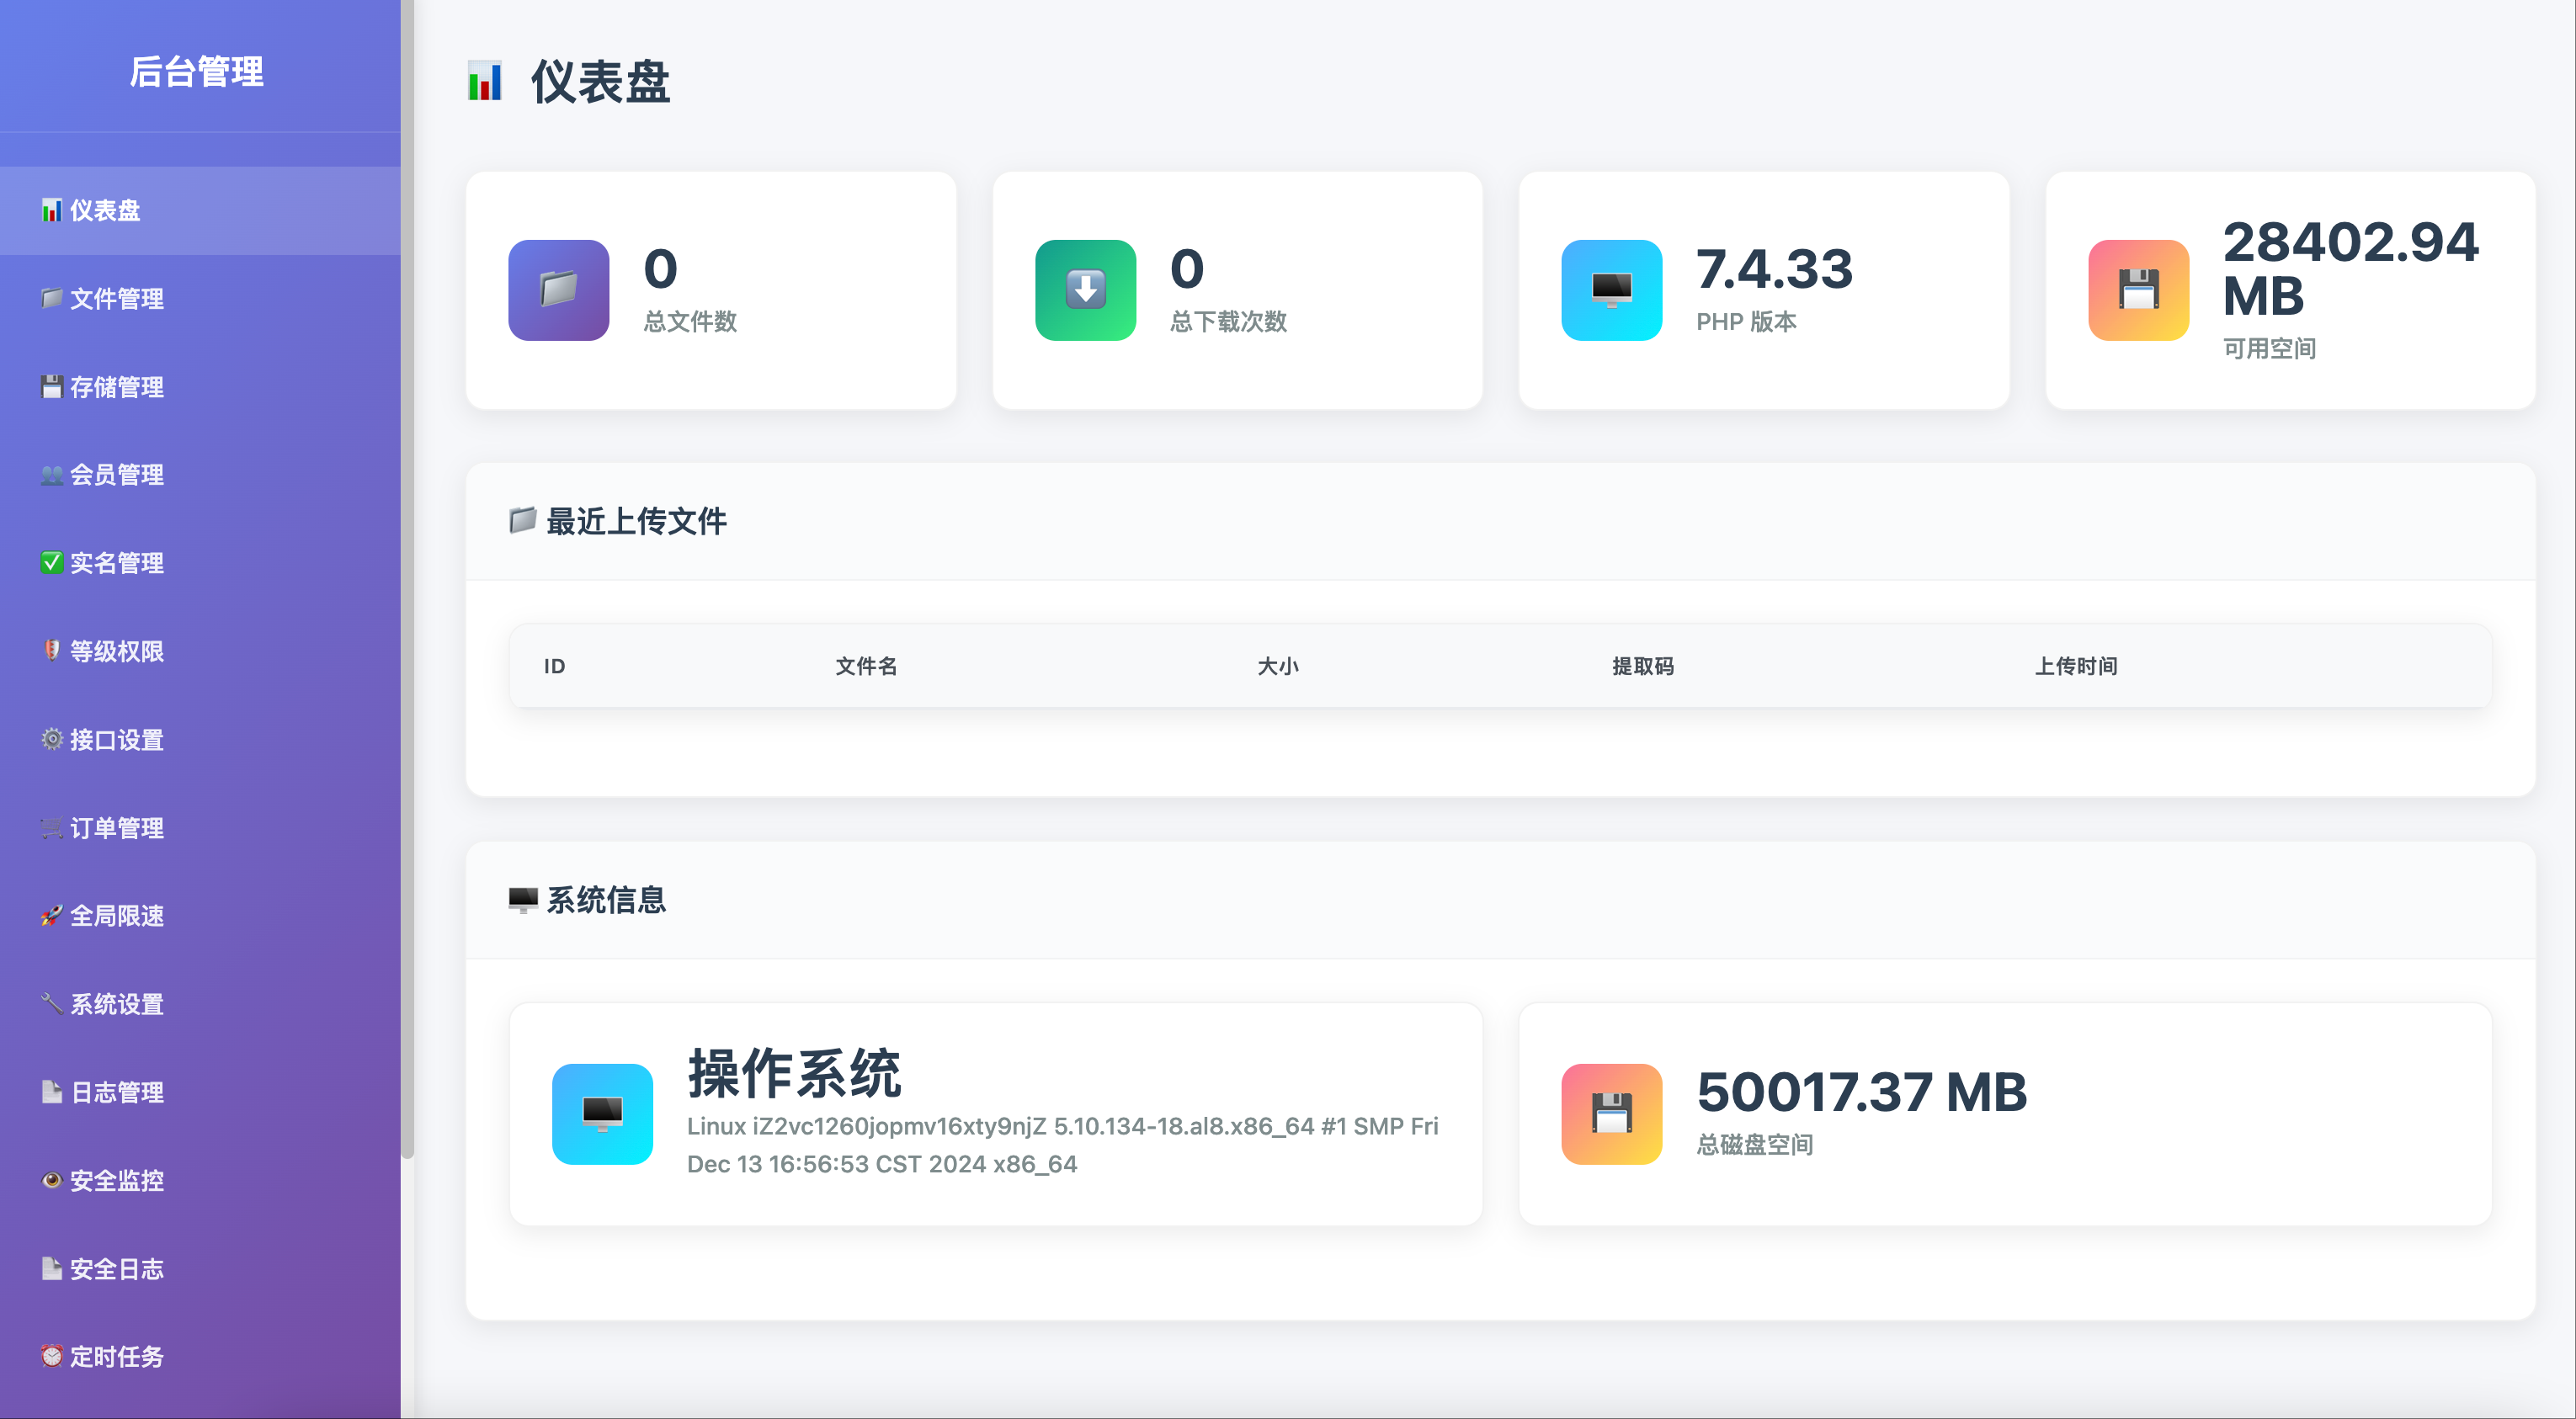Image resolution: width=2576 pixels, height=1419 pixels.
Task: Click the document icon beside 日志管理
Action: tap(52, 1092)
